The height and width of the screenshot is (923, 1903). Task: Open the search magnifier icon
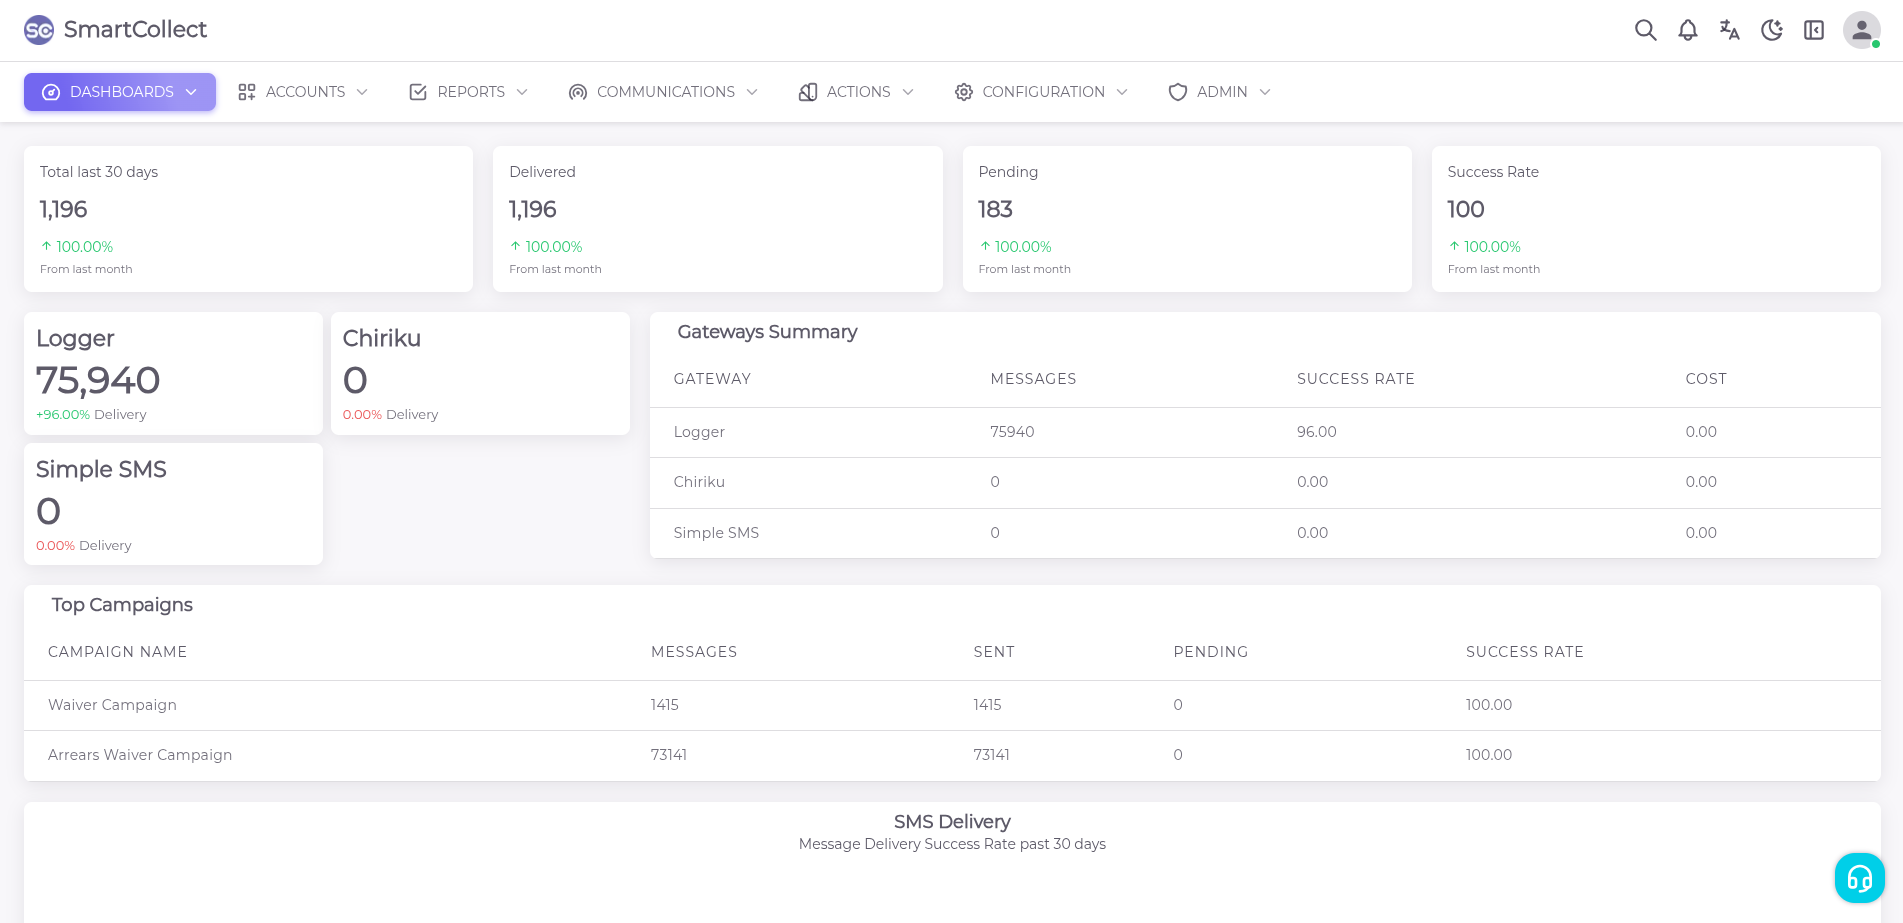[1645, 30]
